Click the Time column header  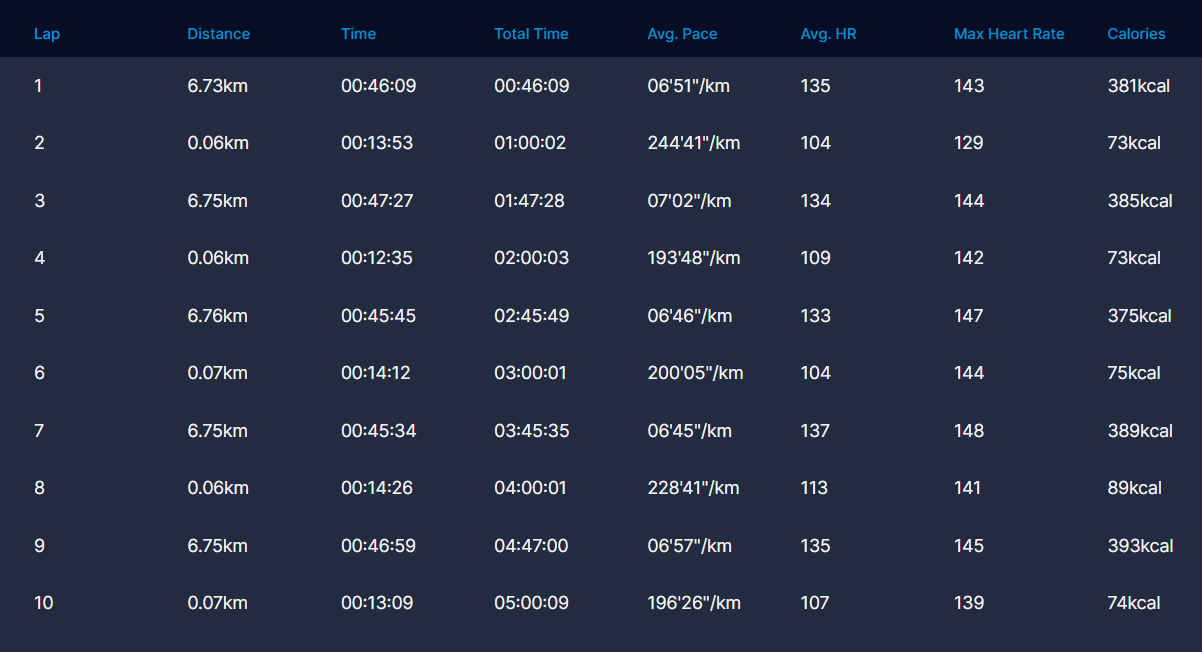click(x=358, y=34)
